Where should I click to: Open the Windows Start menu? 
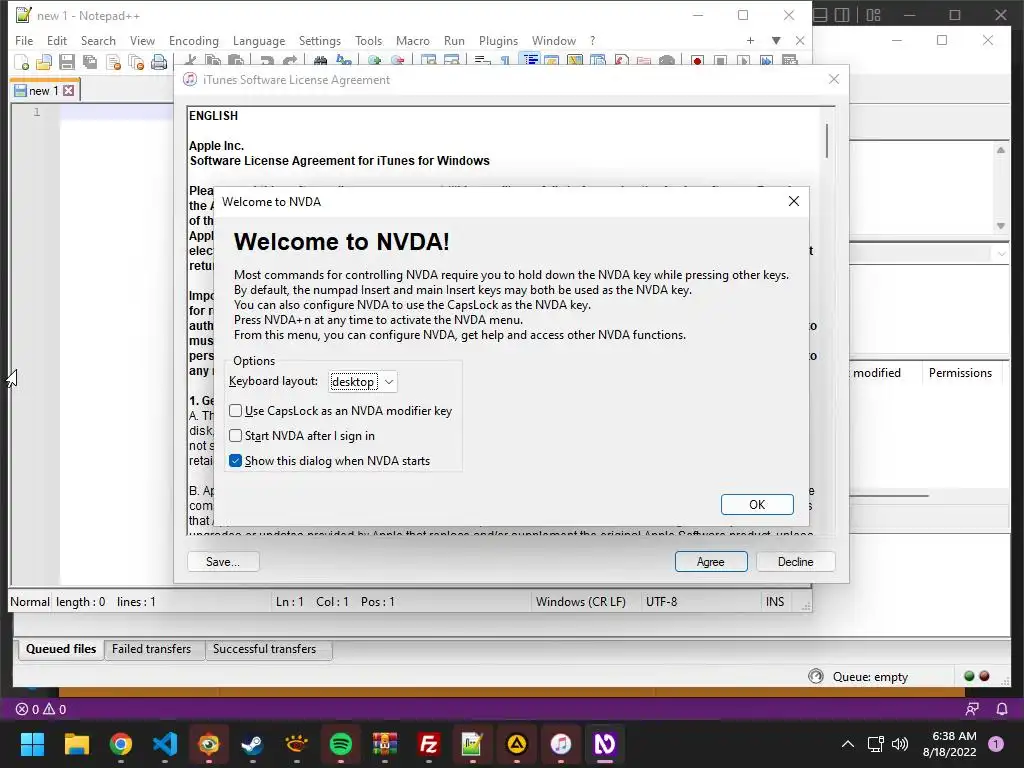point(32,744)
